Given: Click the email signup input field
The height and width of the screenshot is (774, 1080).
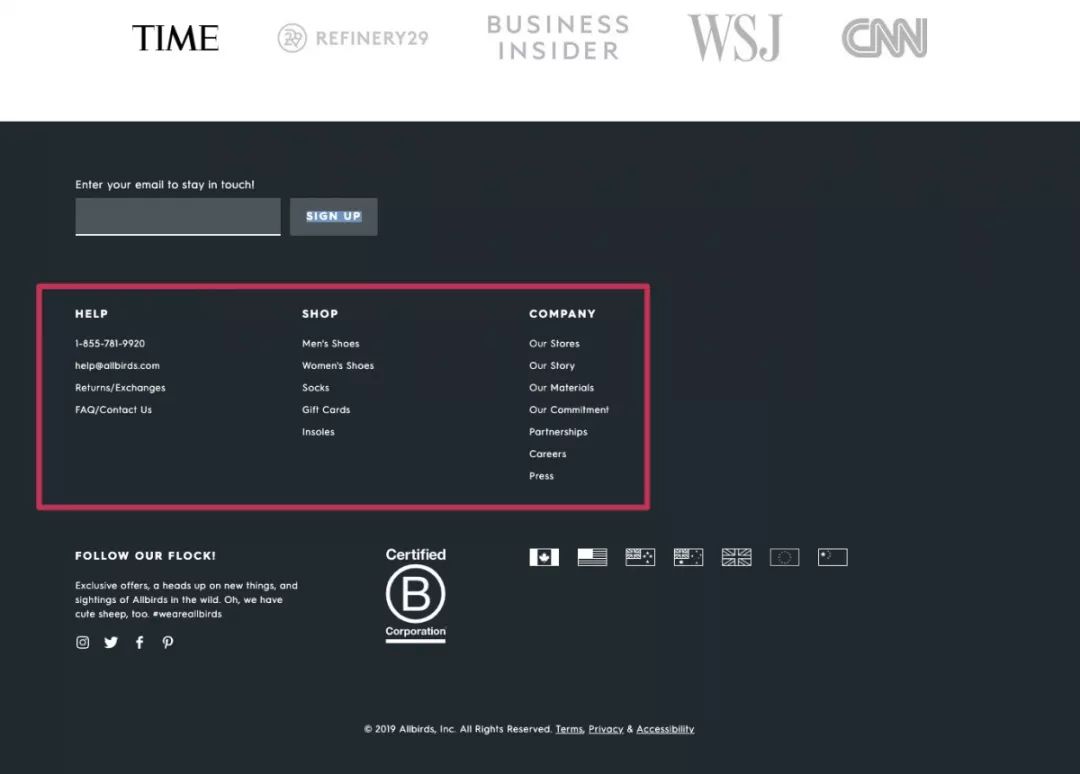Looking at the screenshot, I should 177,216.
